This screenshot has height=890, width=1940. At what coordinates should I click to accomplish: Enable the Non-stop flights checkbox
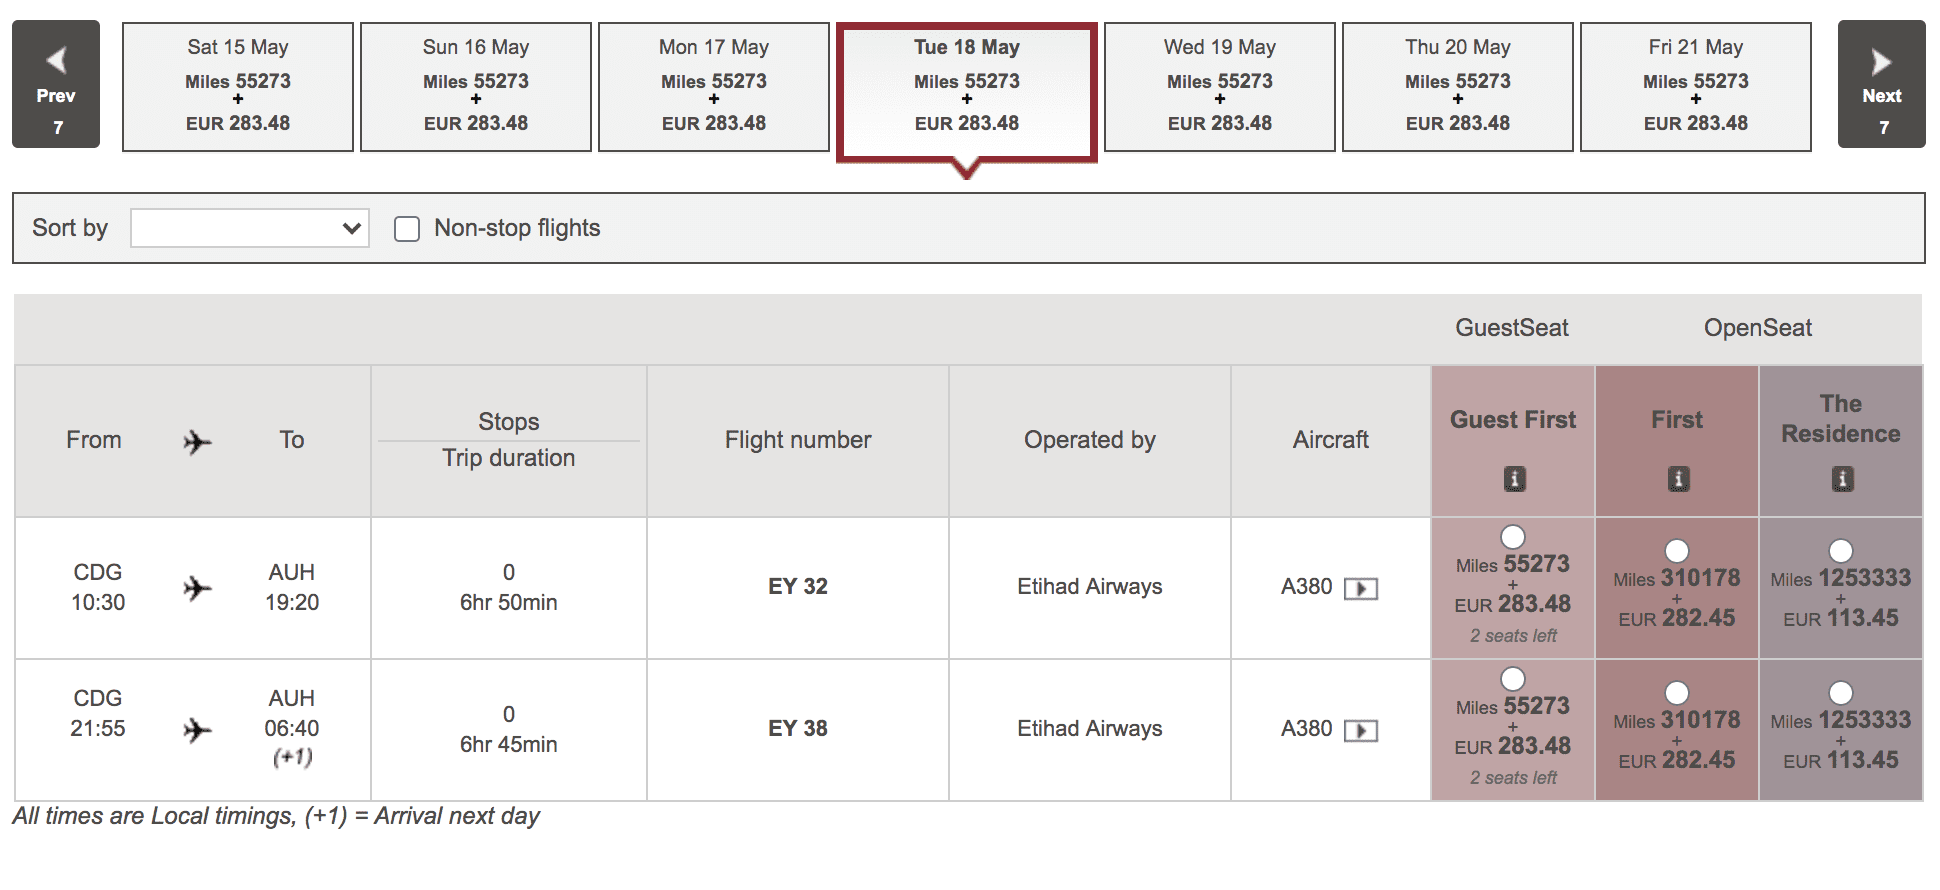click(x=406, y=228)
